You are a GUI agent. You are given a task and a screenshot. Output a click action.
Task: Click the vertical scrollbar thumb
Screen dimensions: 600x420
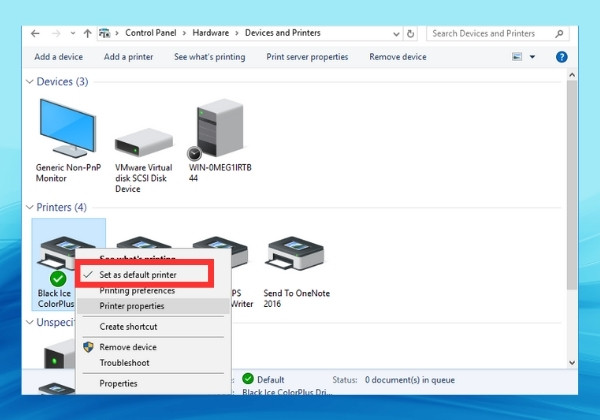(572, 185)
